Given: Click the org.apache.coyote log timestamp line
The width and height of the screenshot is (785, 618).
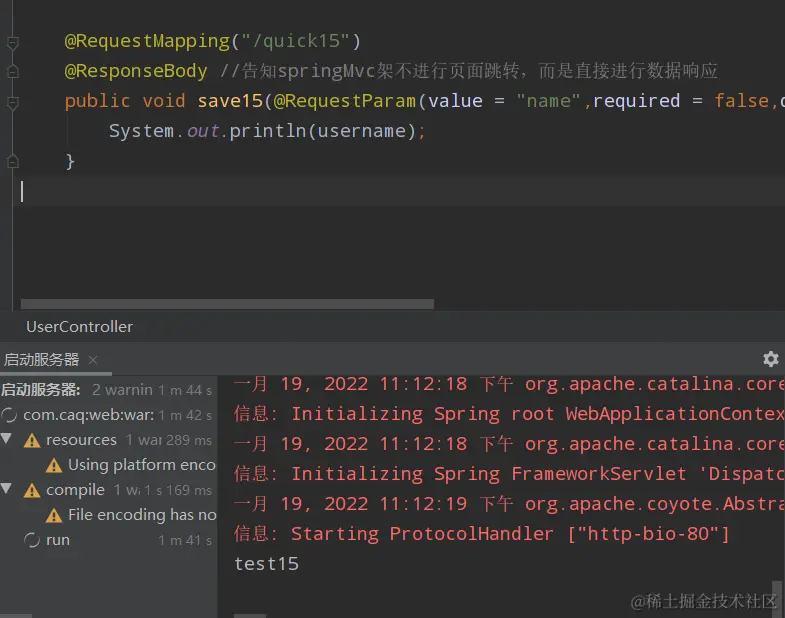Looking at the screenshot, I should click(x=509, y=504).
